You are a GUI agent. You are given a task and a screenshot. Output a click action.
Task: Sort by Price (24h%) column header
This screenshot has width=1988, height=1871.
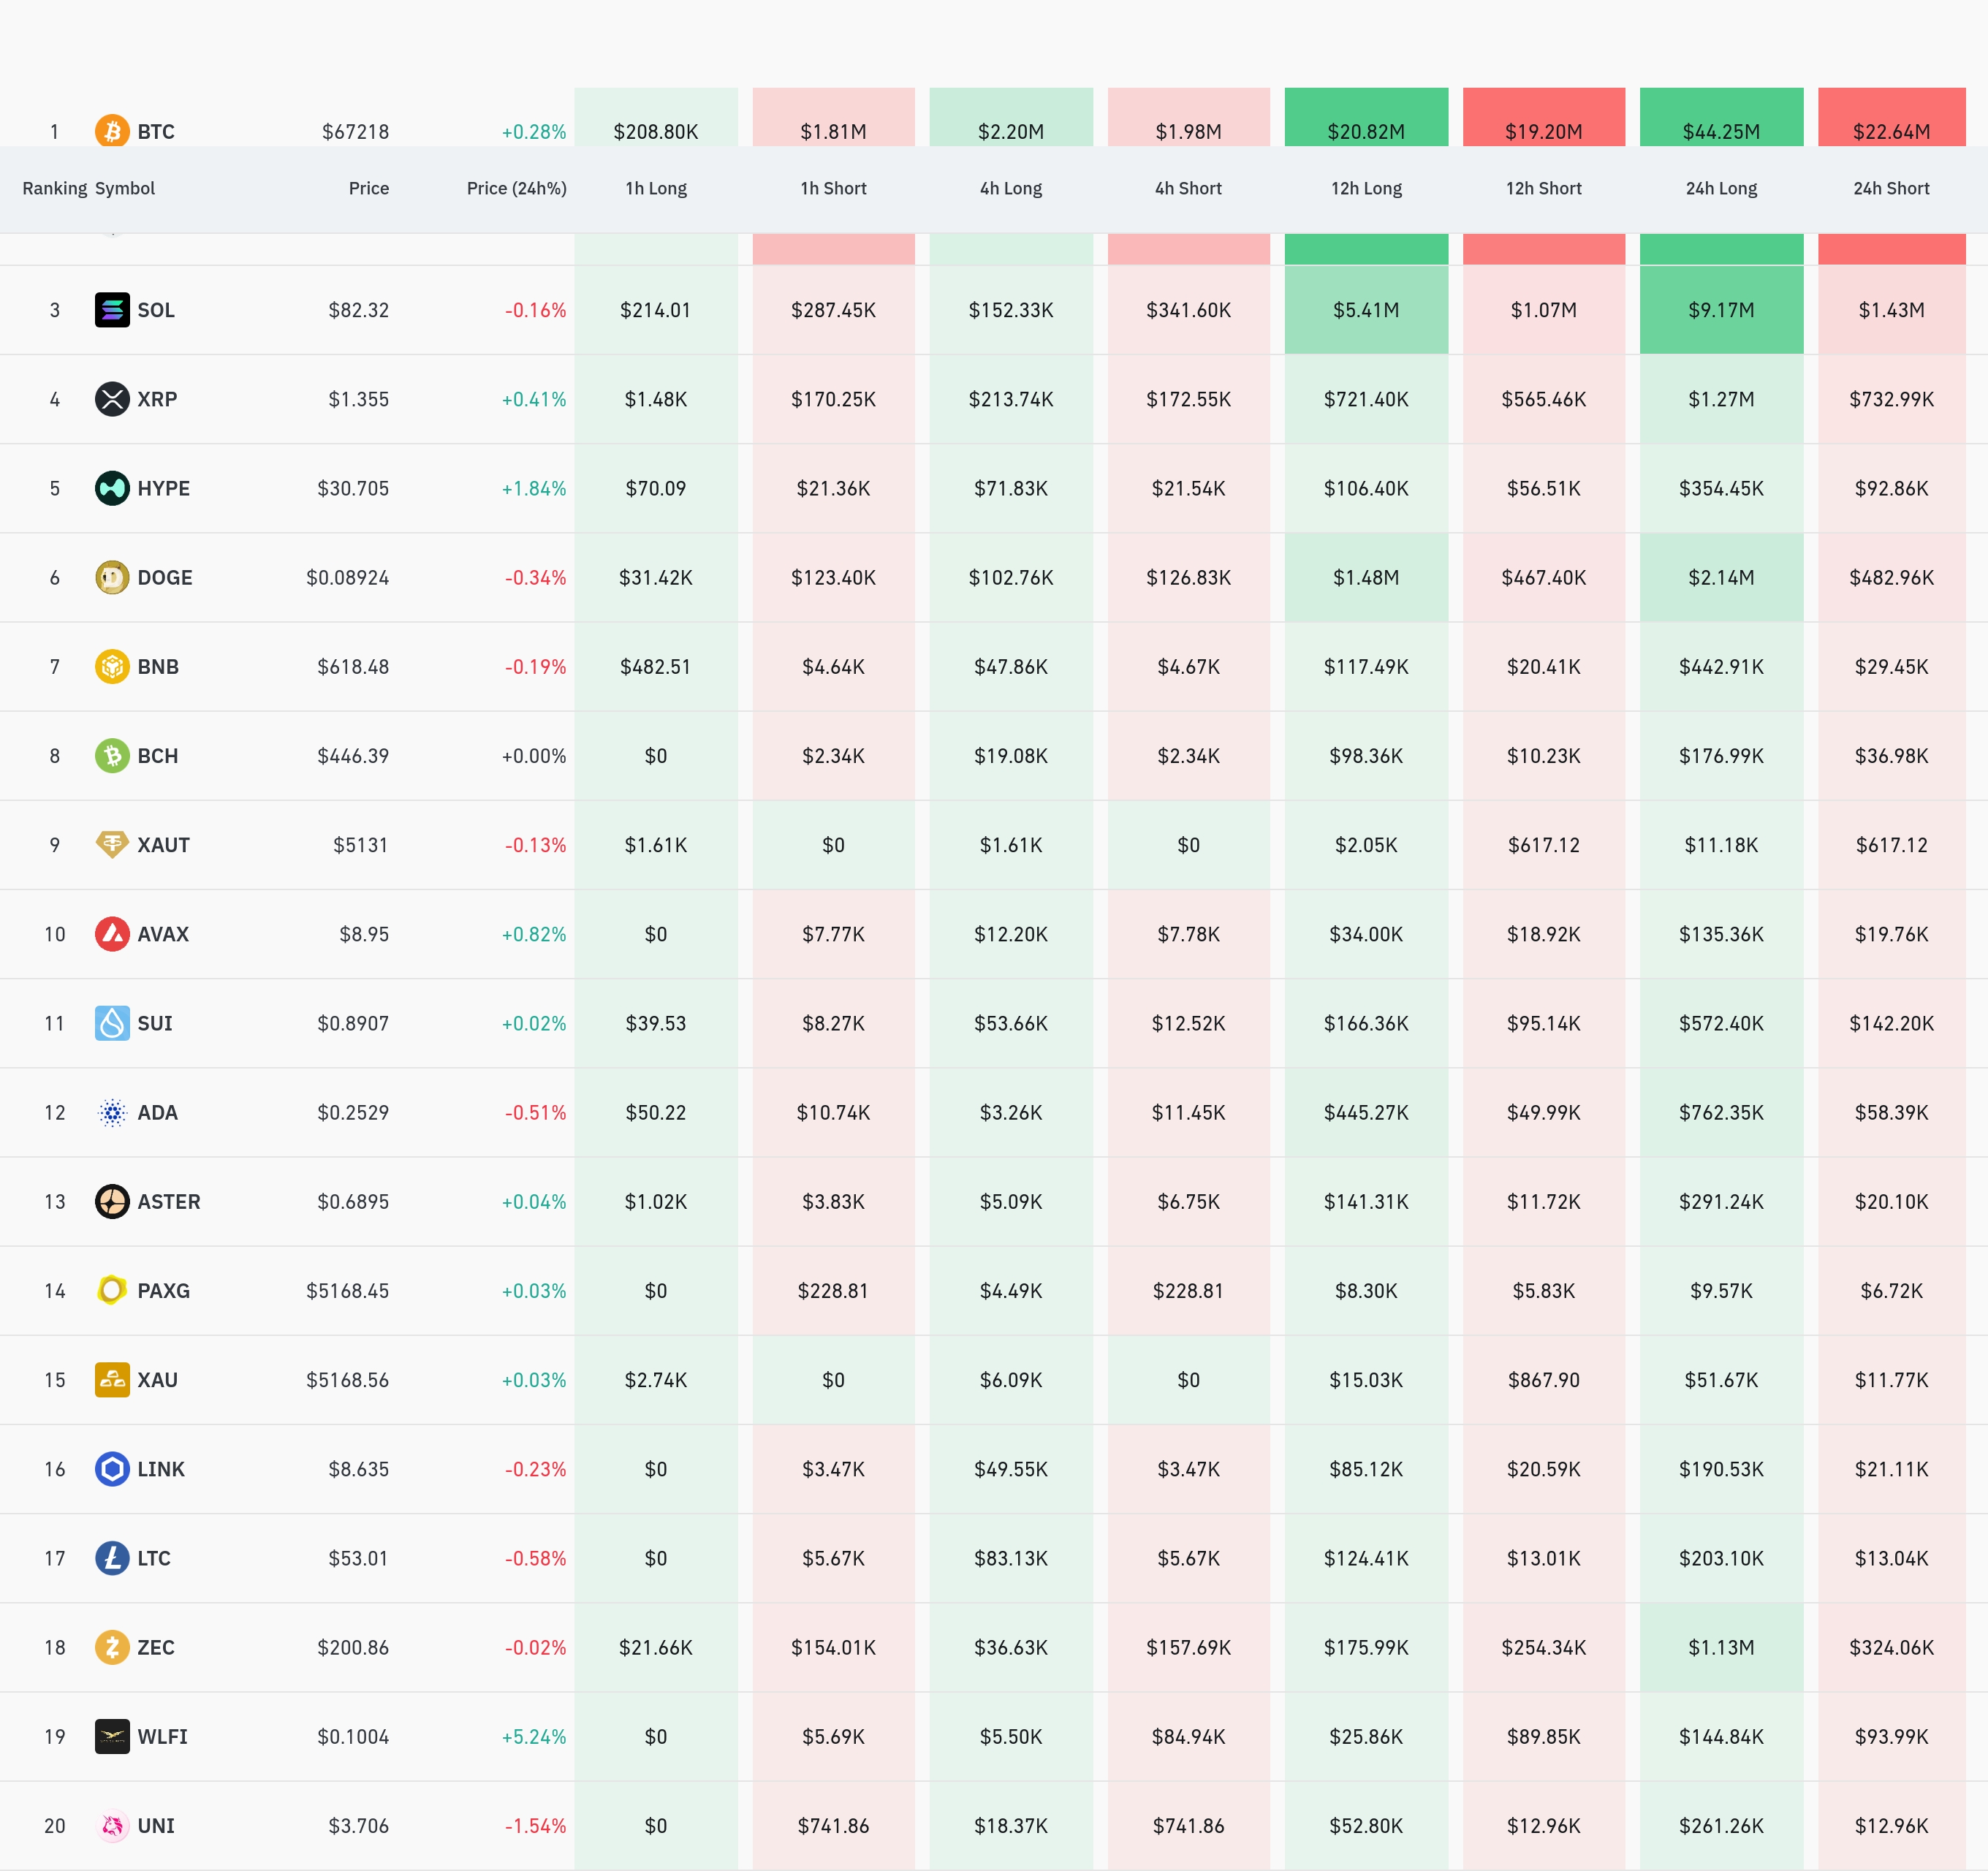click(x=516, y=188)
